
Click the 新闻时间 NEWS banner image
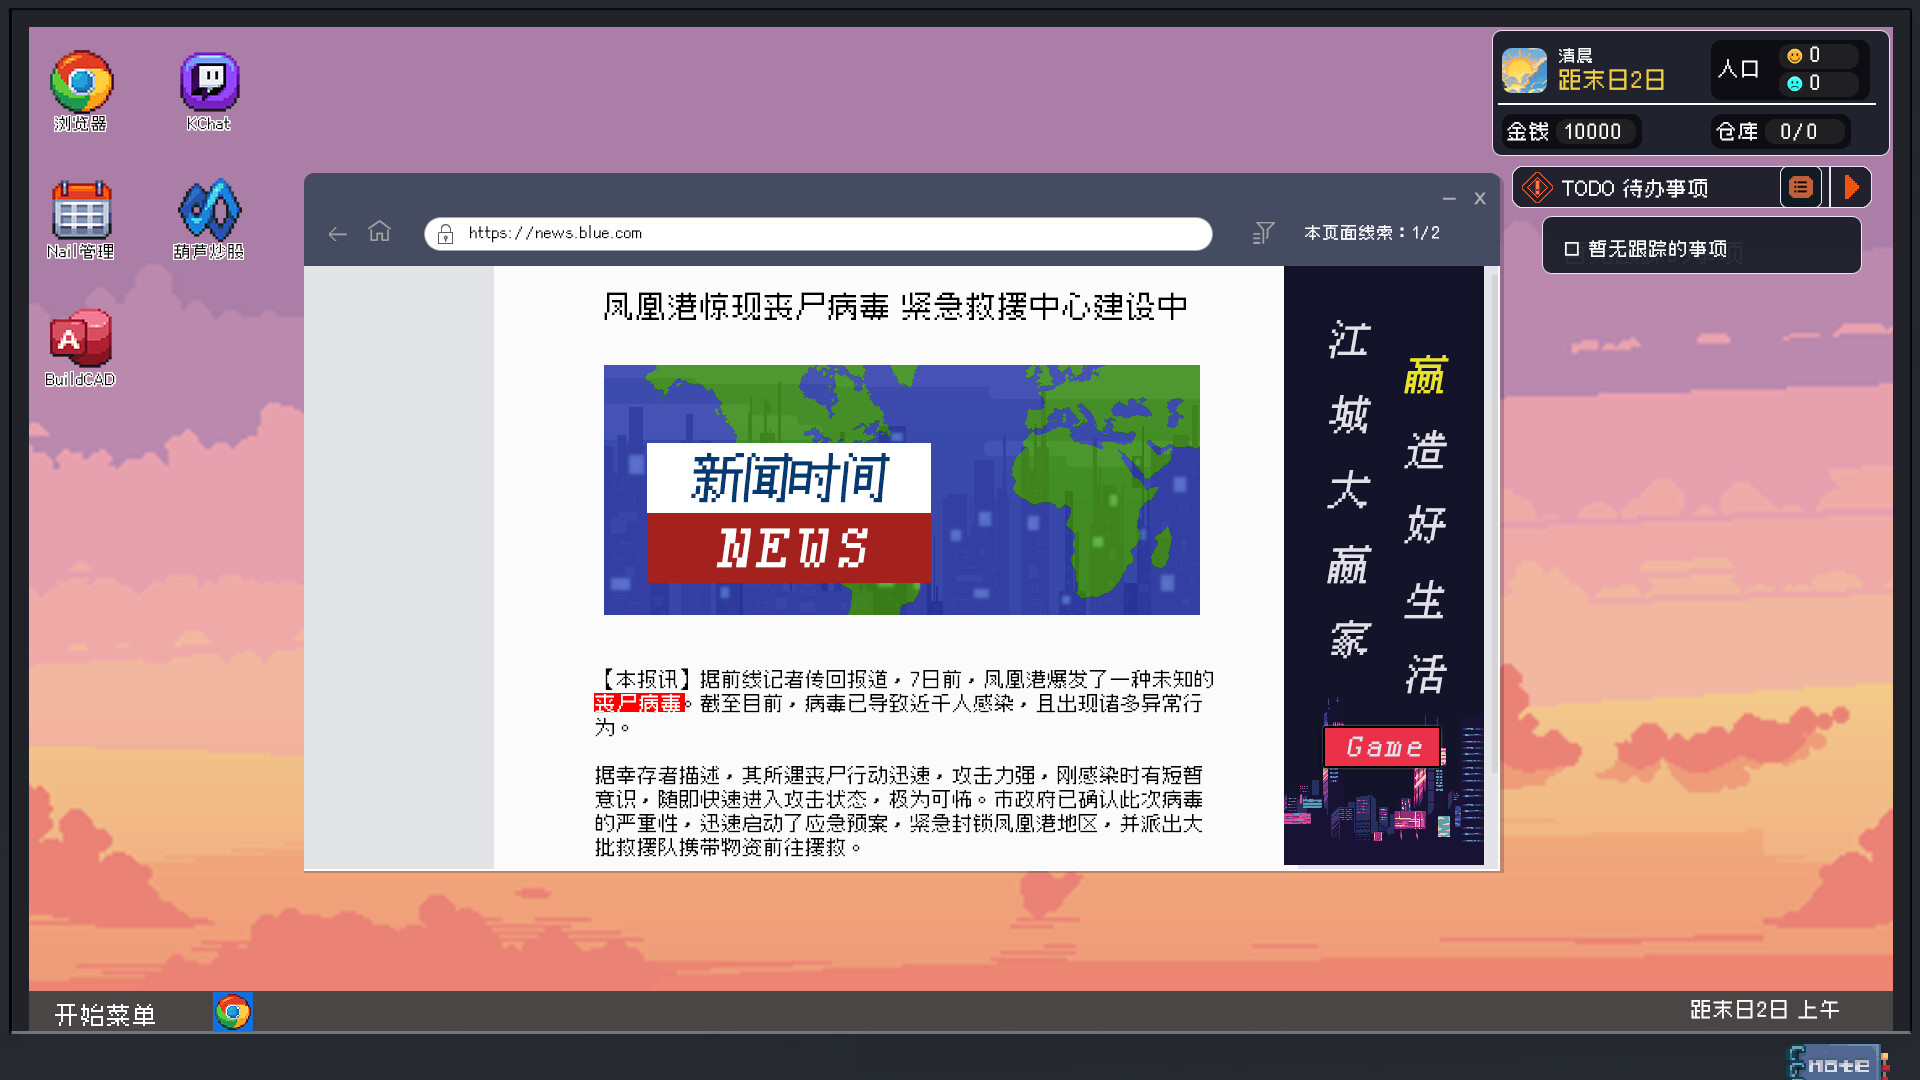[x=901, y=490]
